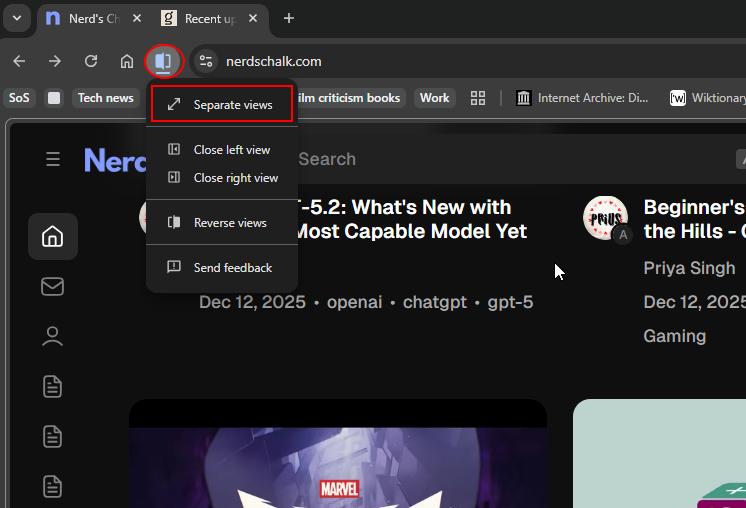Open Priya Singh author page
Image resolution: width=746 pixels, height=508 pixels.
click(689, 268)
